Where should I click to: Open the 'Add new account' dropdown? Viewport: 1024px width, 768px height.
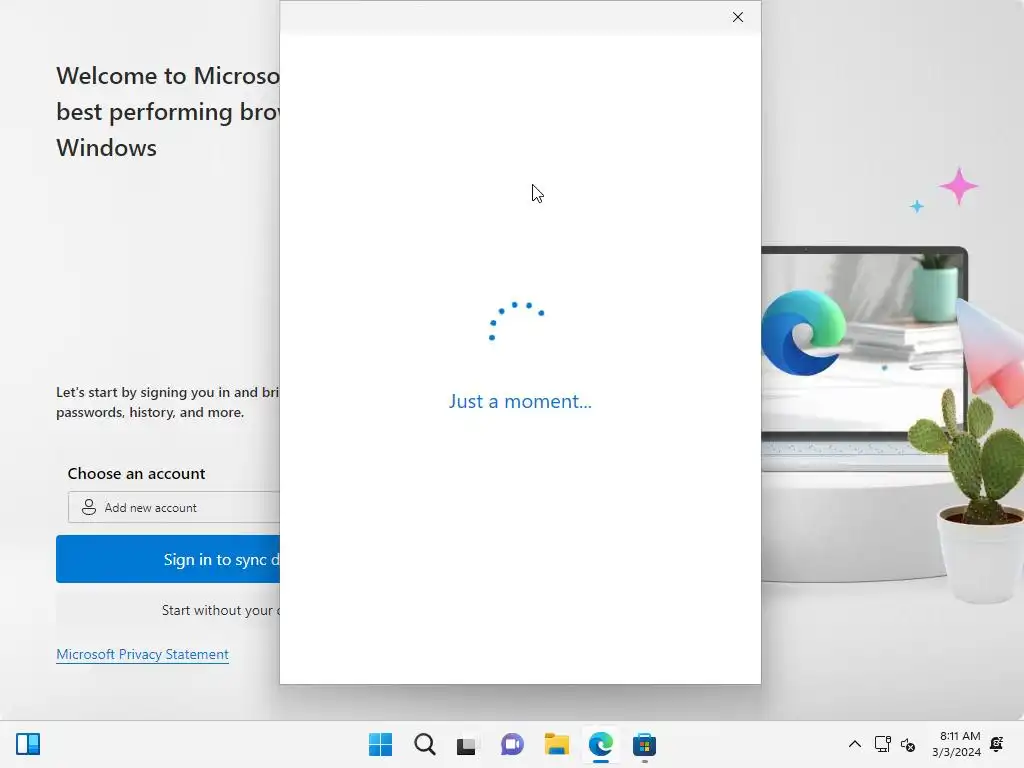pos(174,507)
